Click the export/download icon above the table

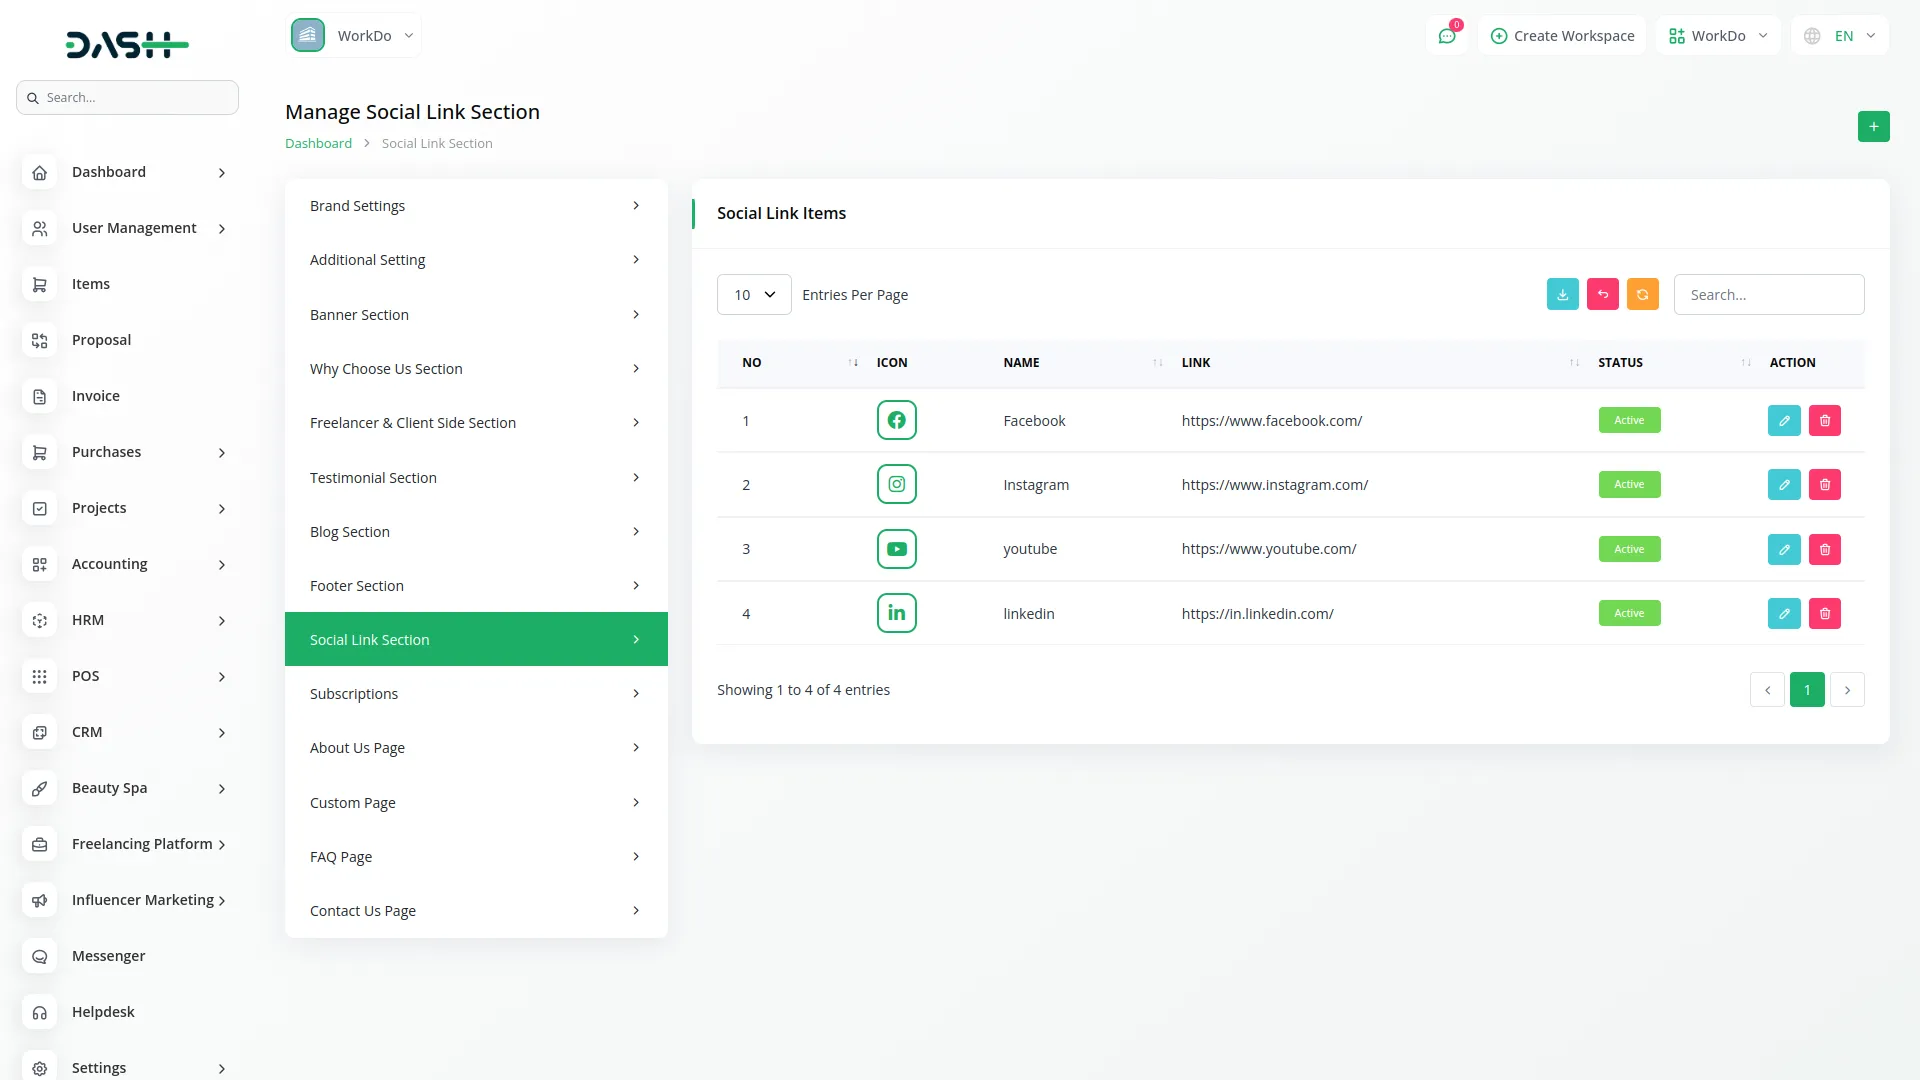[x=1562, y=294]
